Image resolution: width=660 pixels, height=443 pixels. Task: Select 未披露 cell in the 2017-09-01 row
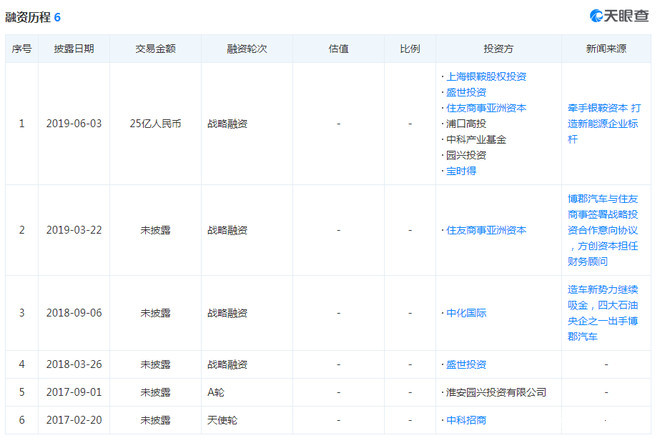click(x=155, y=392)
